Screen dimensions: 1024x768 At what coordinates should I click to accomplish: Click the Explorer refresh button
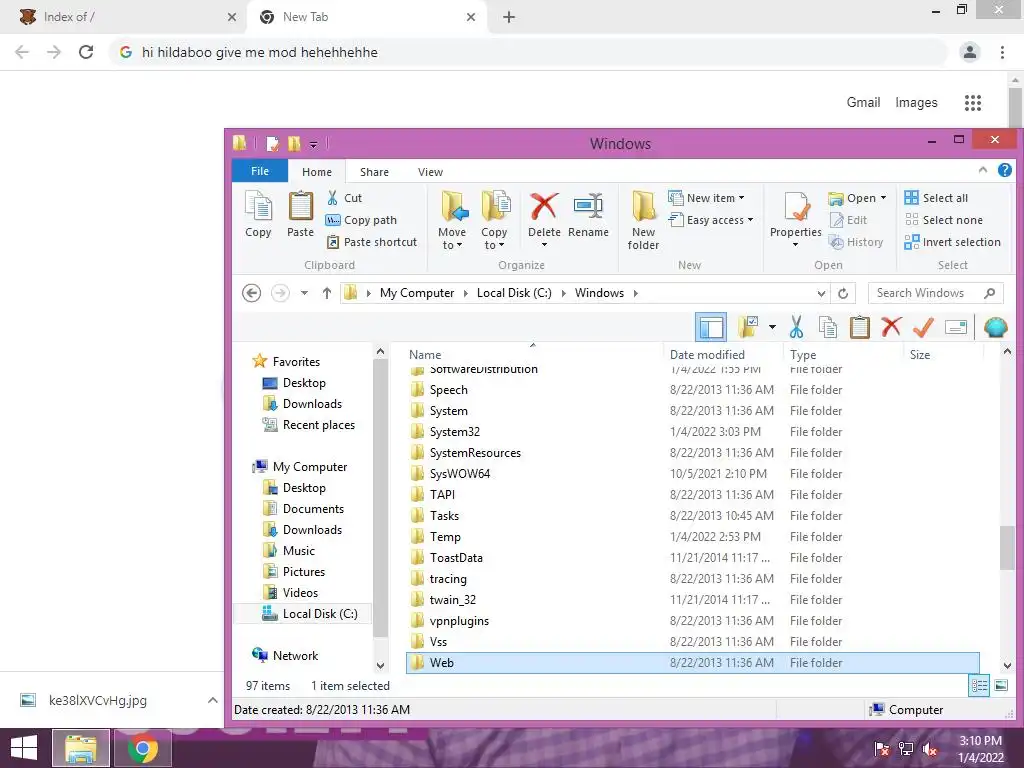(x=843, y=293)
